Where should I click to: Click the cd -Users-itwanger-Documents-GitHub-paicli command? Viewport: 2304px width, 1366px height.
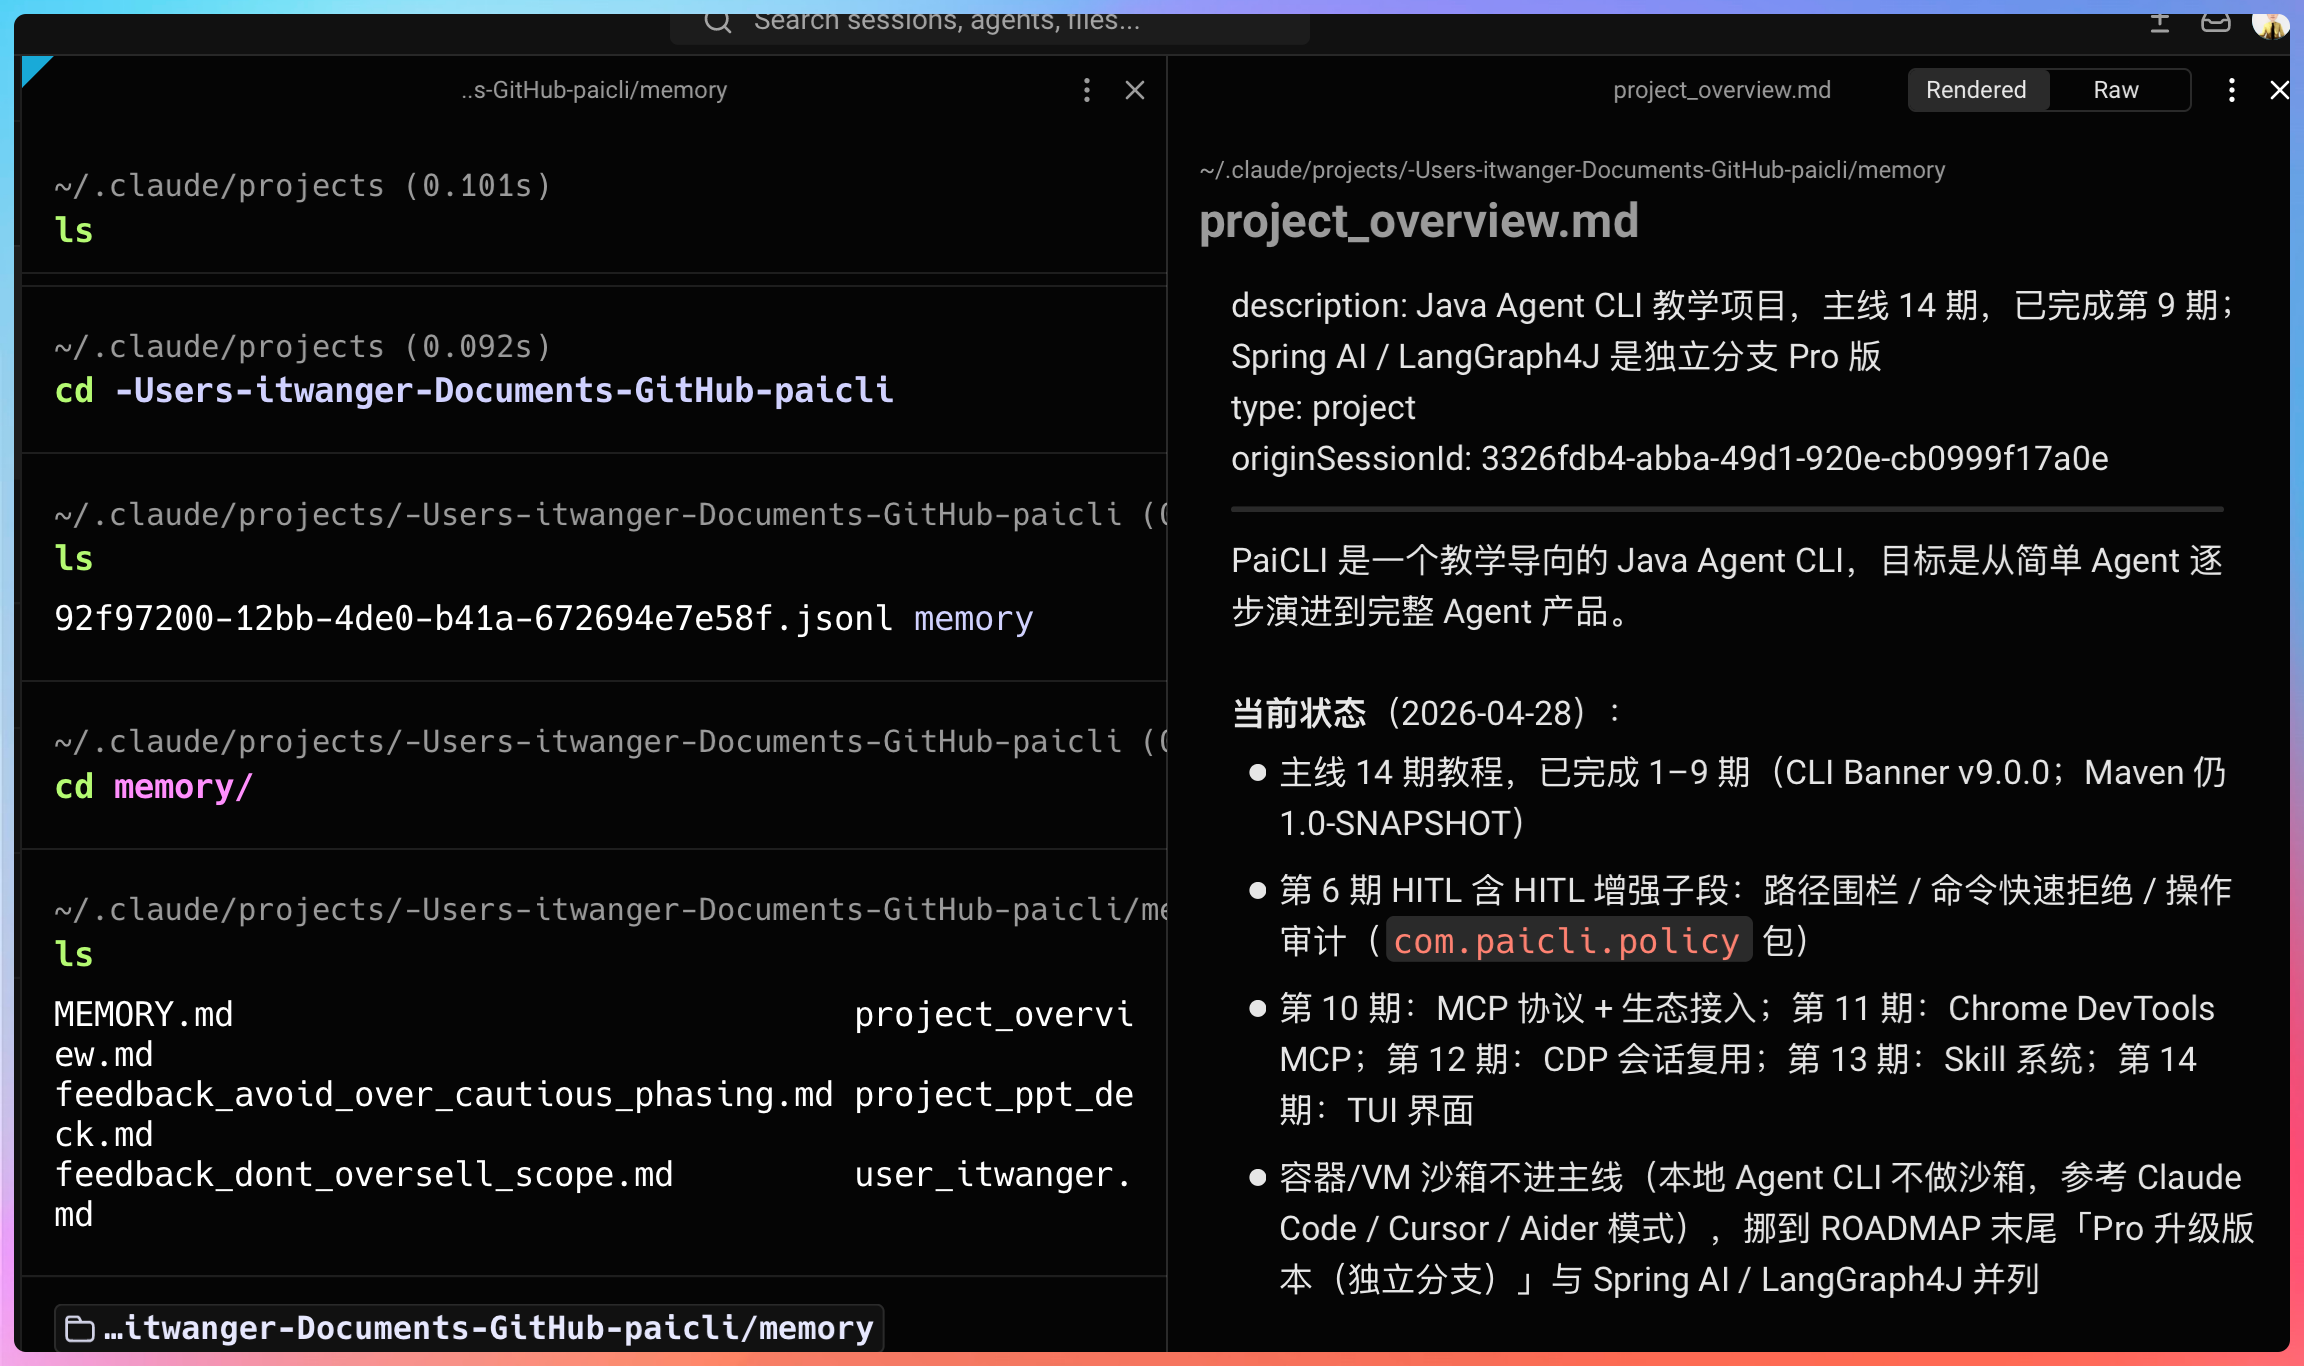(474, 390)
